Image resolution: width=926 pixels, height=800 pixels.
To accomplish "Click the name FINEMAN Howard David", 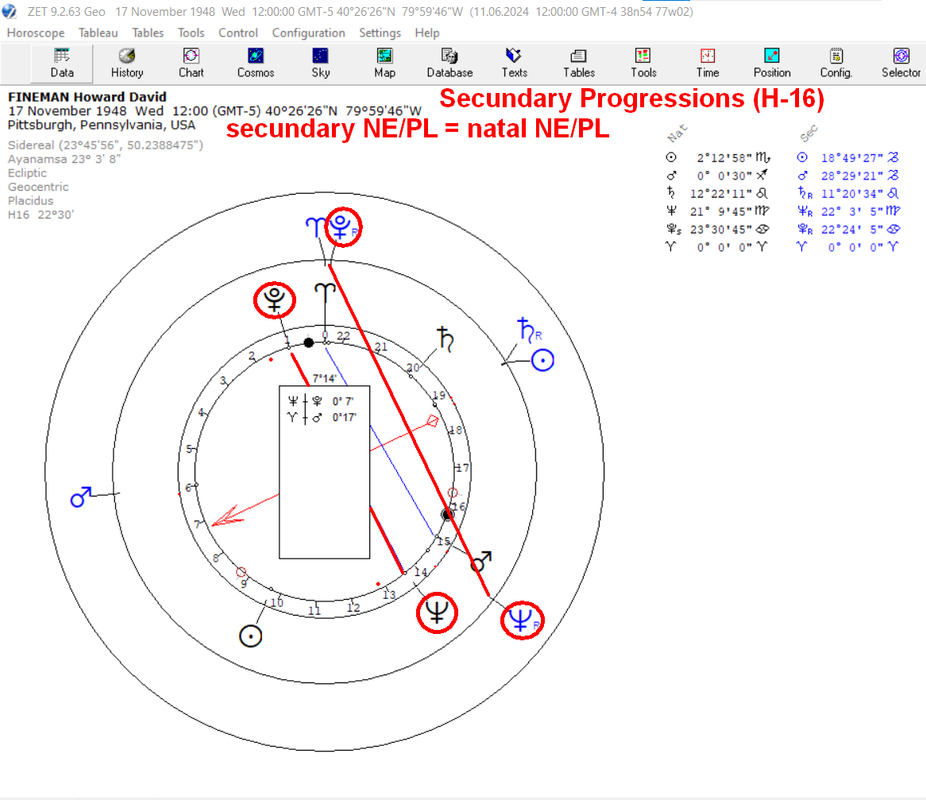I will (x=87, y=97).
